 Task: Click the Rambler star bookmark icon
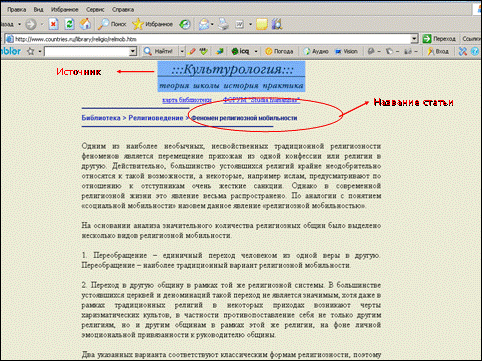pyautogui.click(x=31, y=51)
